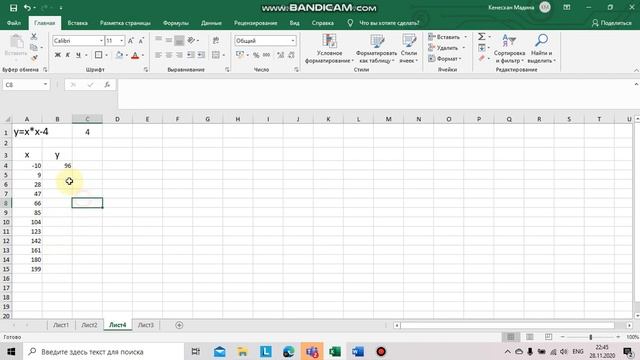Screen dimensions: 640x360
Task: Click the Wrap Text icon
Action: (216, 40)
